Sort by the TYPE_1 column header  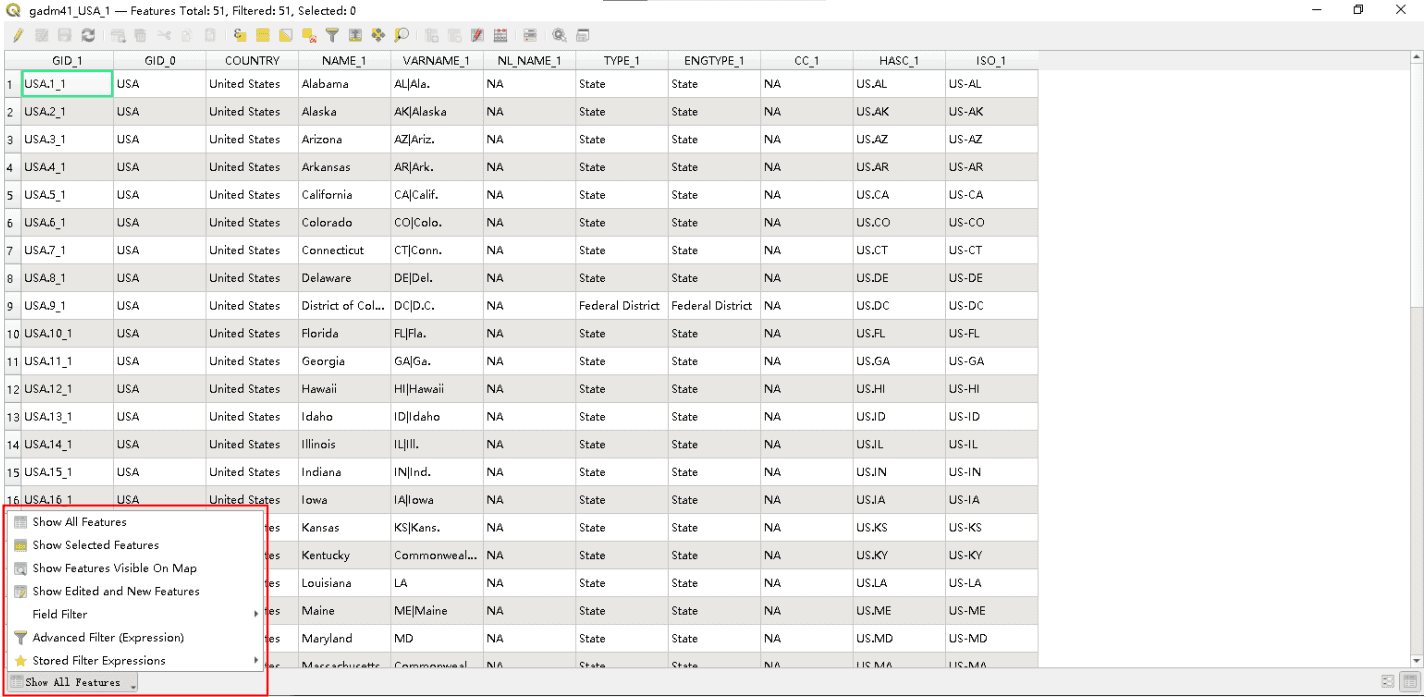pos(621,61)
